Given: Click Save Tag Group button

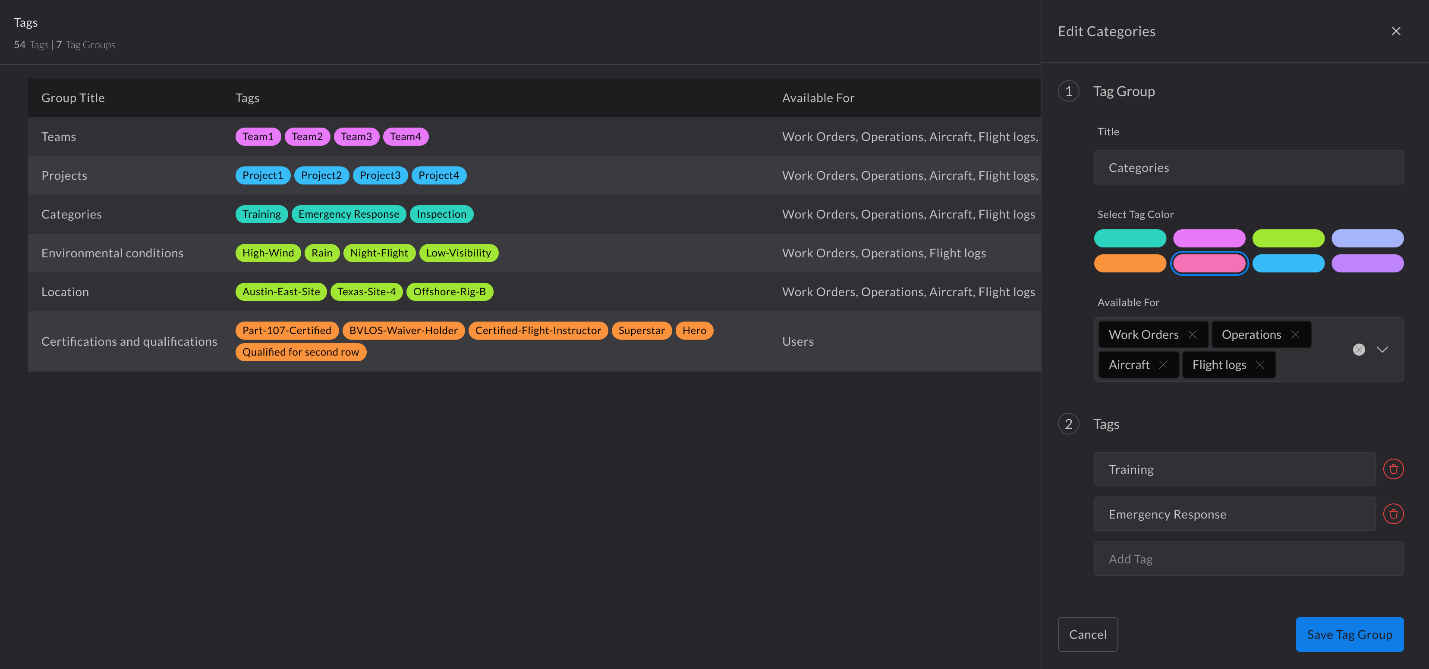Looking at the screenshot, I should (1349, 634).
